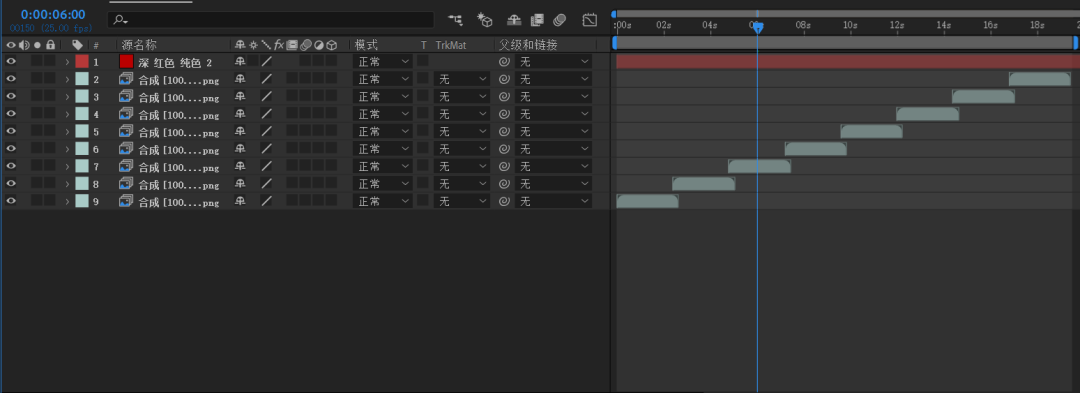This screenshot has width=1080, height=393.
Task: Click the quality slash switch on layer 2
Action: 267,79
